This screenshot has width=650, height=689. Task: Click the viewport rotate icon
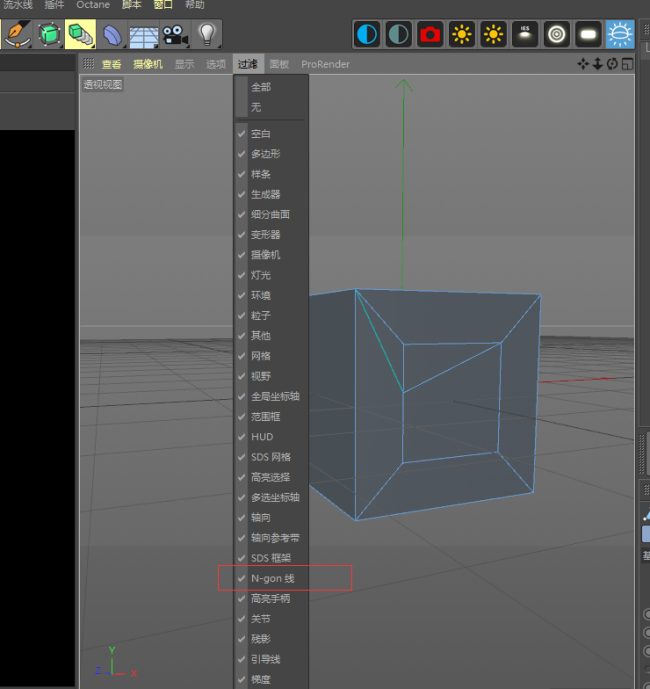click(x=612, y=64)
